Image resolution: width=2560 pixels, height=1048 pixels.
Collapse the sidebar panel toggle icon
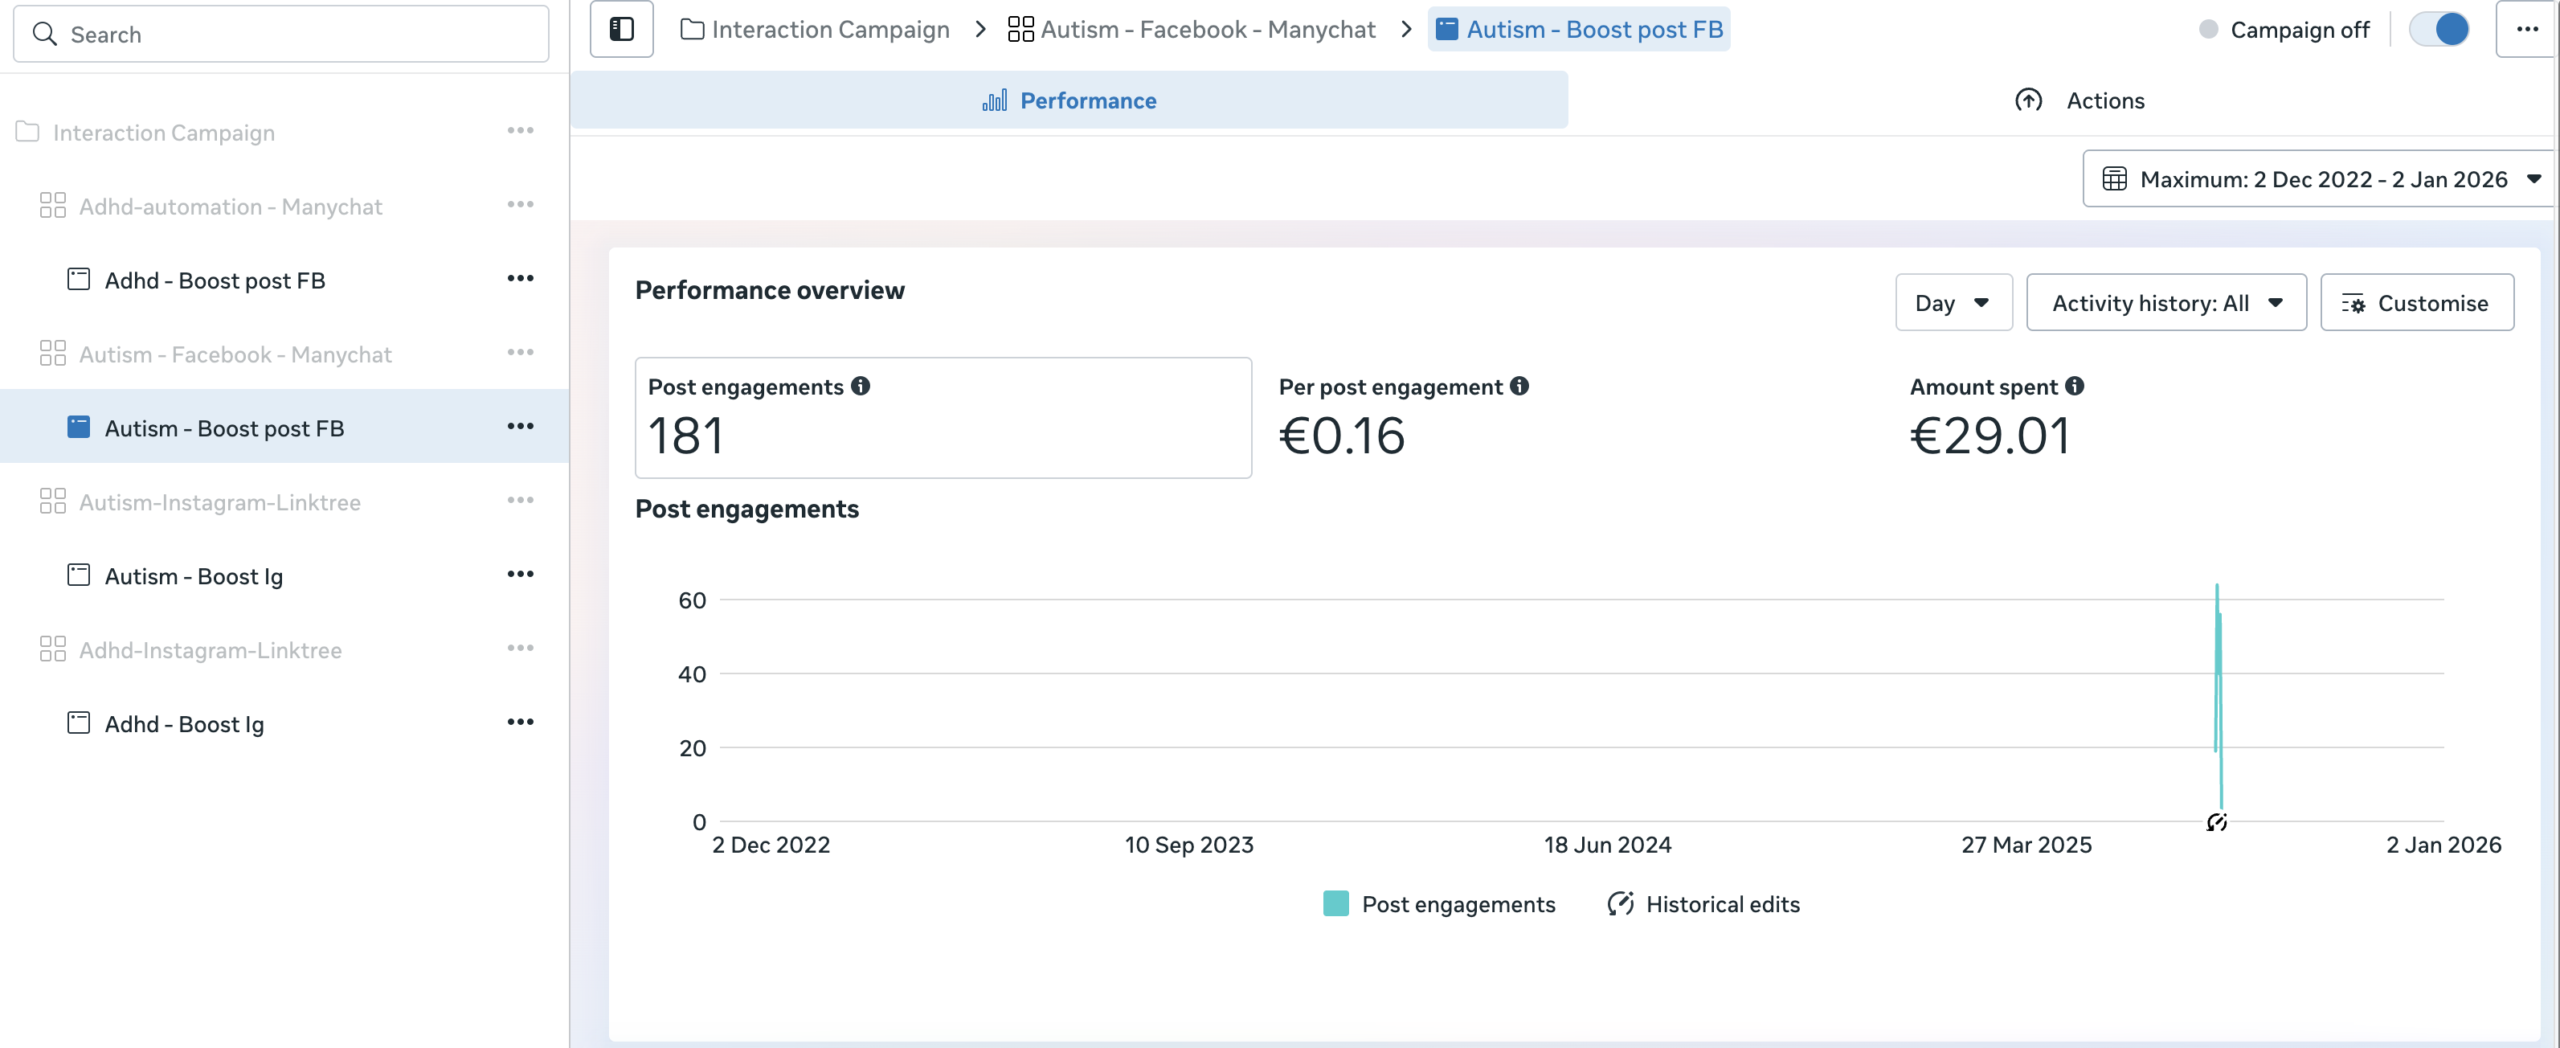[x=621, y=29]
